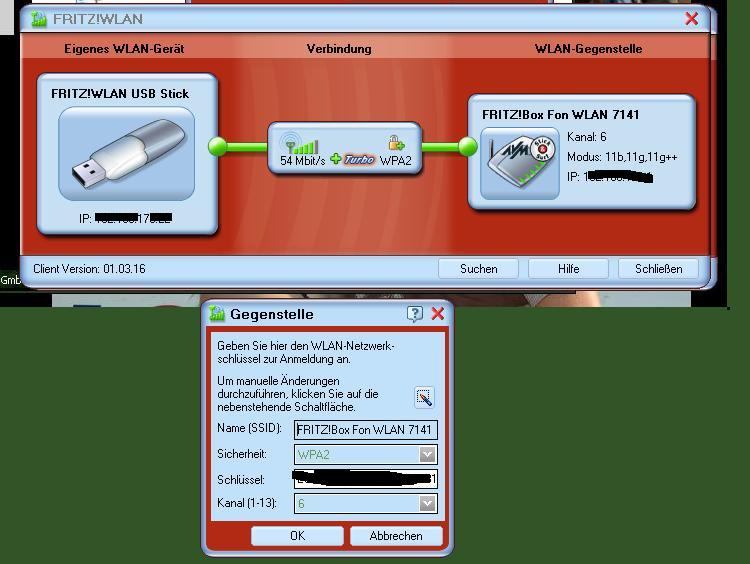
Task: Click the Turbo mode badge
Action: click(x=359, y=159)
